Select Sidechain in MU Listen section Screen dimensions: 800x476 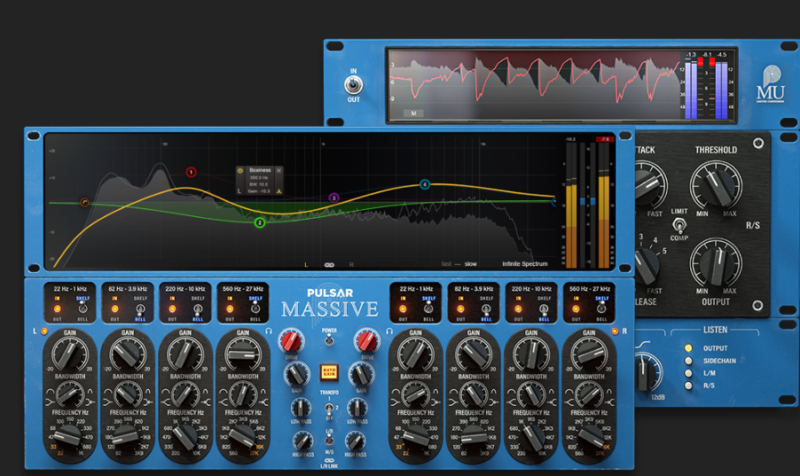[688, 361]
